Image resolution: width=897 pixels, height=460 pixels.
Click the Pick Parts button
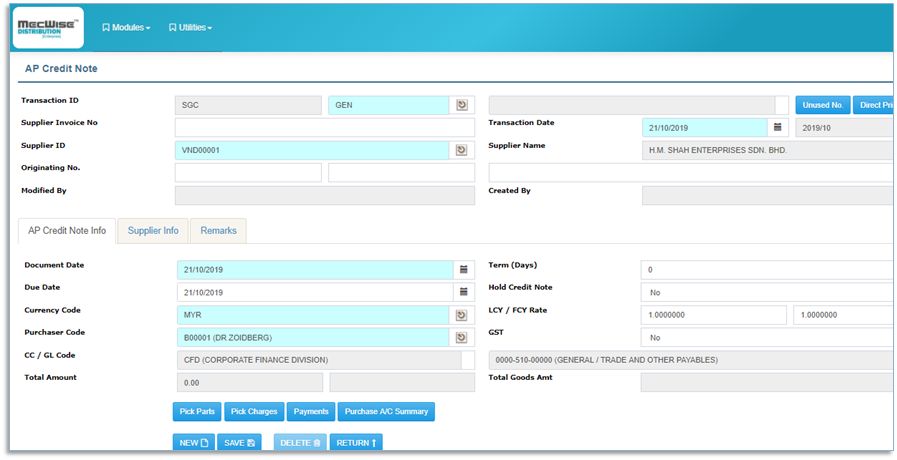click(197, 411)
